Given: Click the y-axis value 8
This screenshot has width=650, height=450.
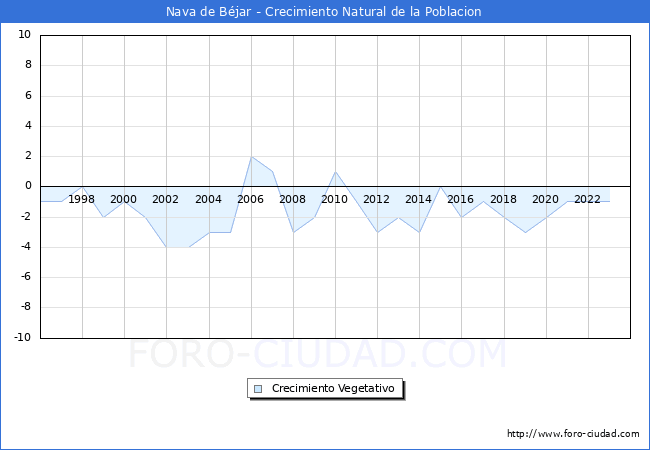Looking at the screenshot, I should tap(28, 65).
